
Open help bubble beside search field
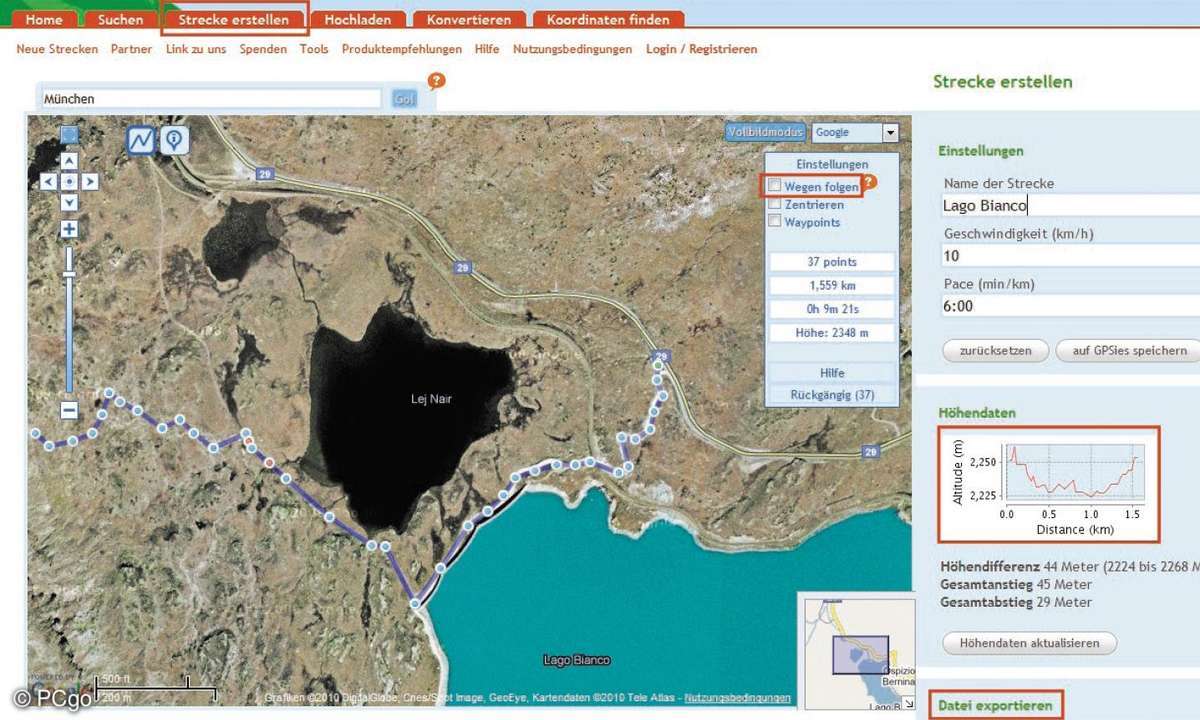(x=436, y=82)
